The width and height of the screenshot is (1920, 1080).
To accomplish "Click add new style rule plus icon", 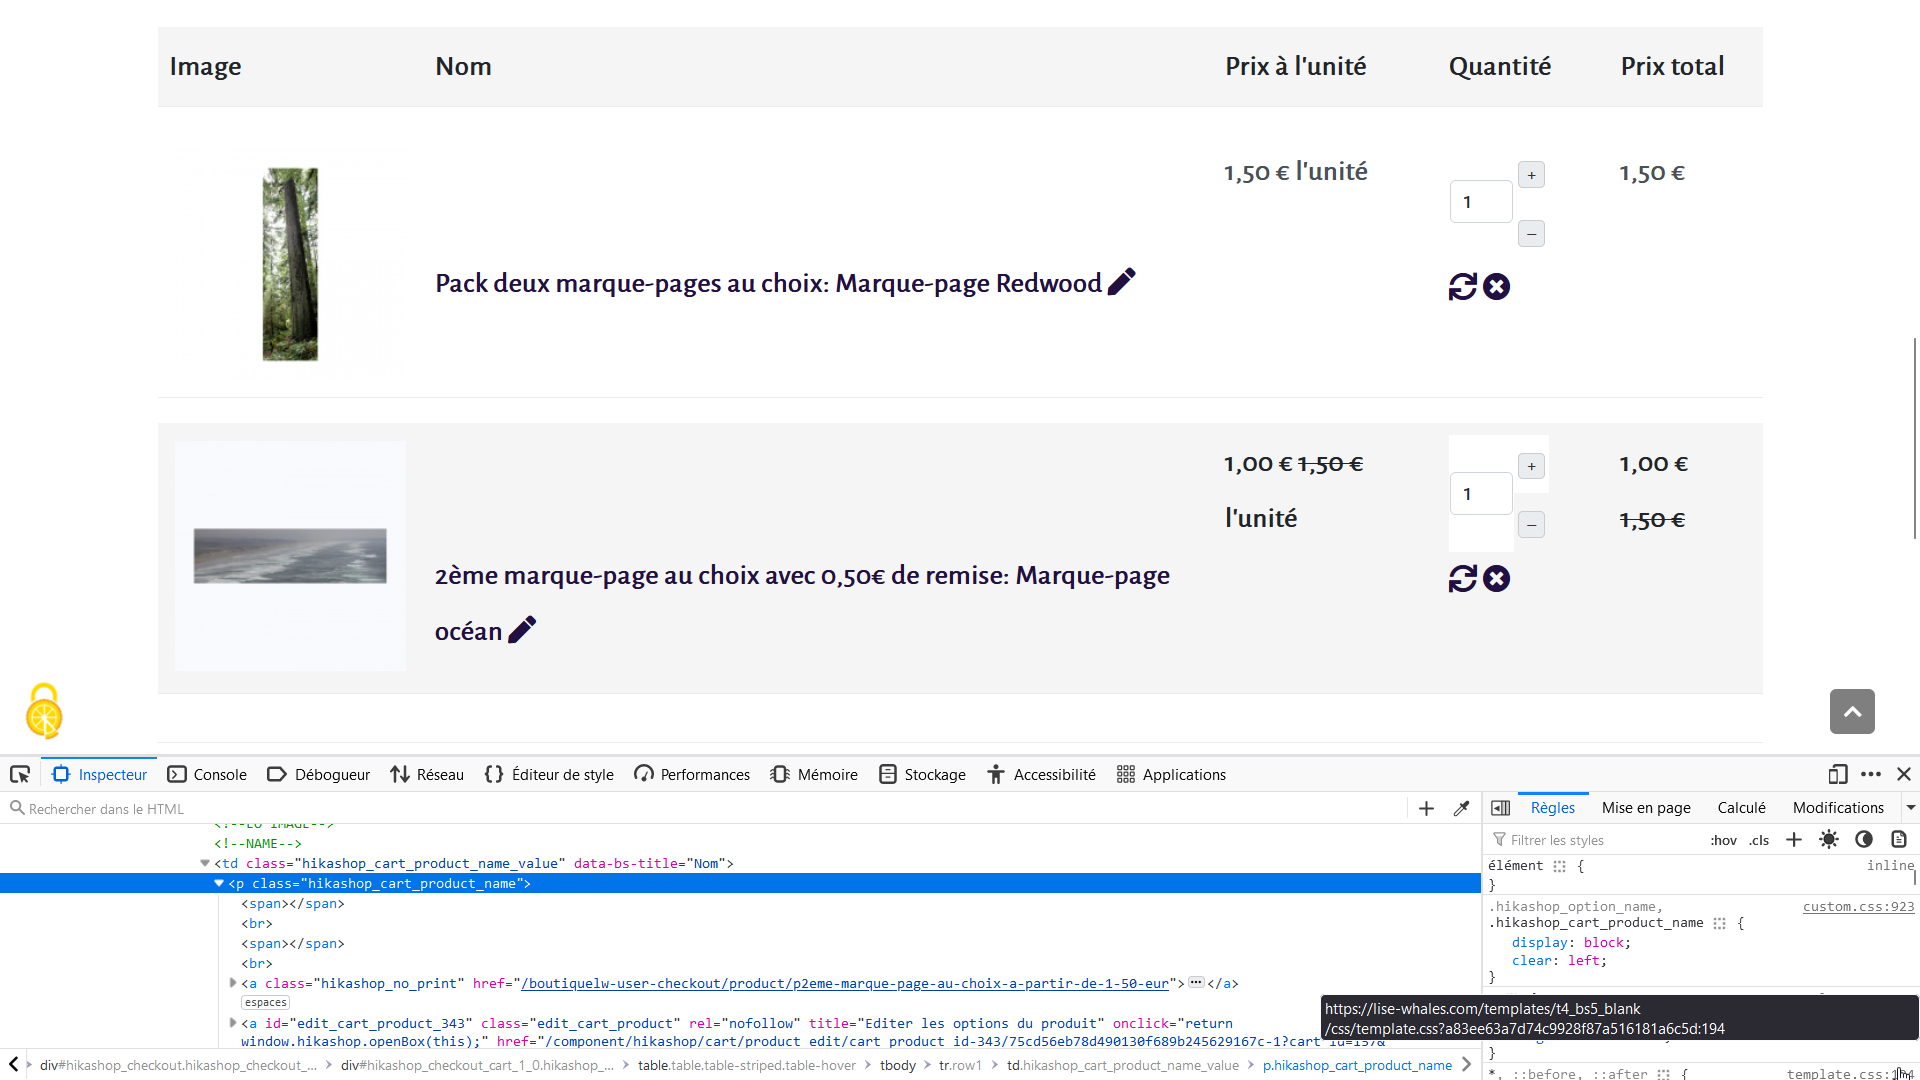I will 1794,840.
